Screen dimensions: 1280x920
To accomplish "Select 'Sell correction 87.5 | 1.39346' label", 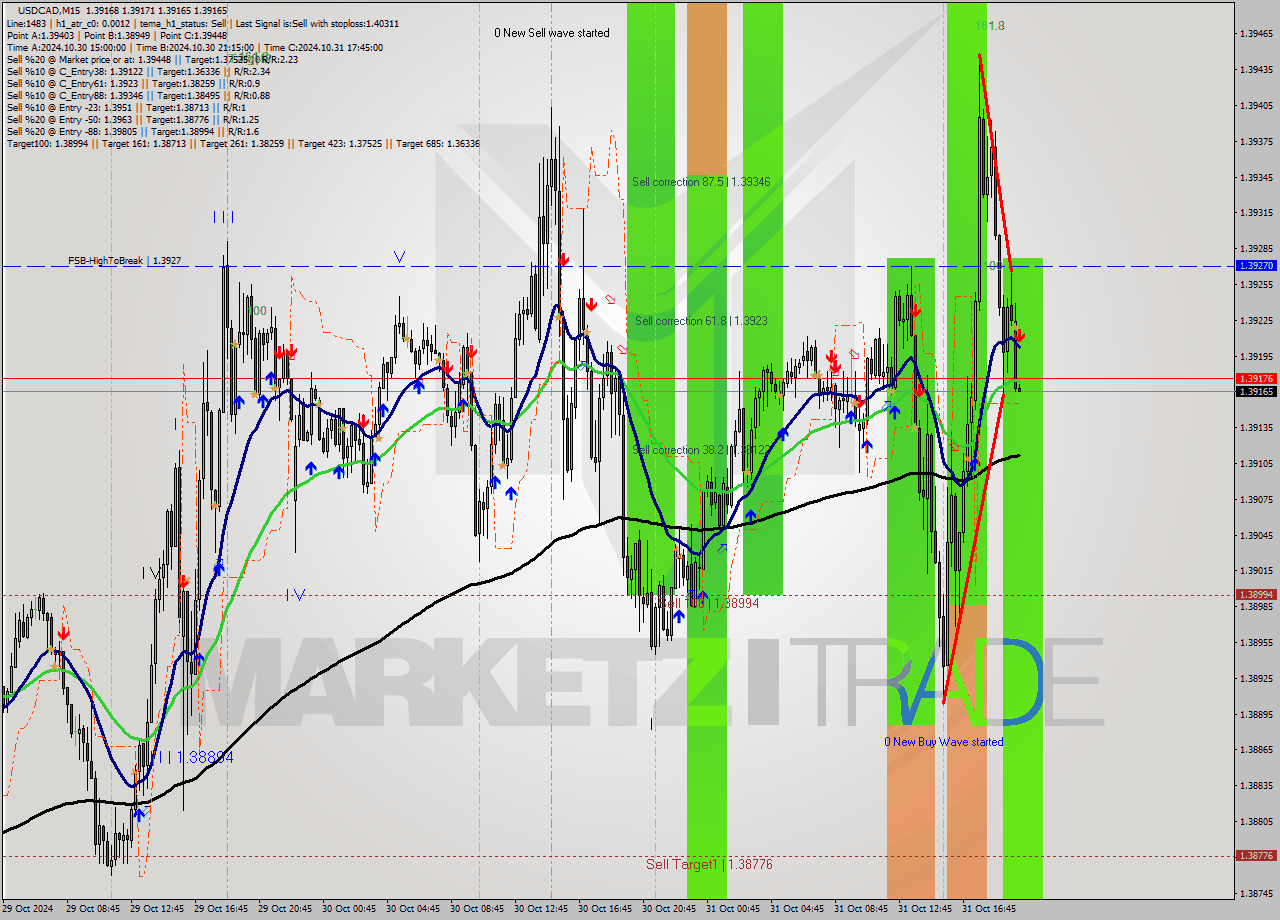I will tap(701, 182).
